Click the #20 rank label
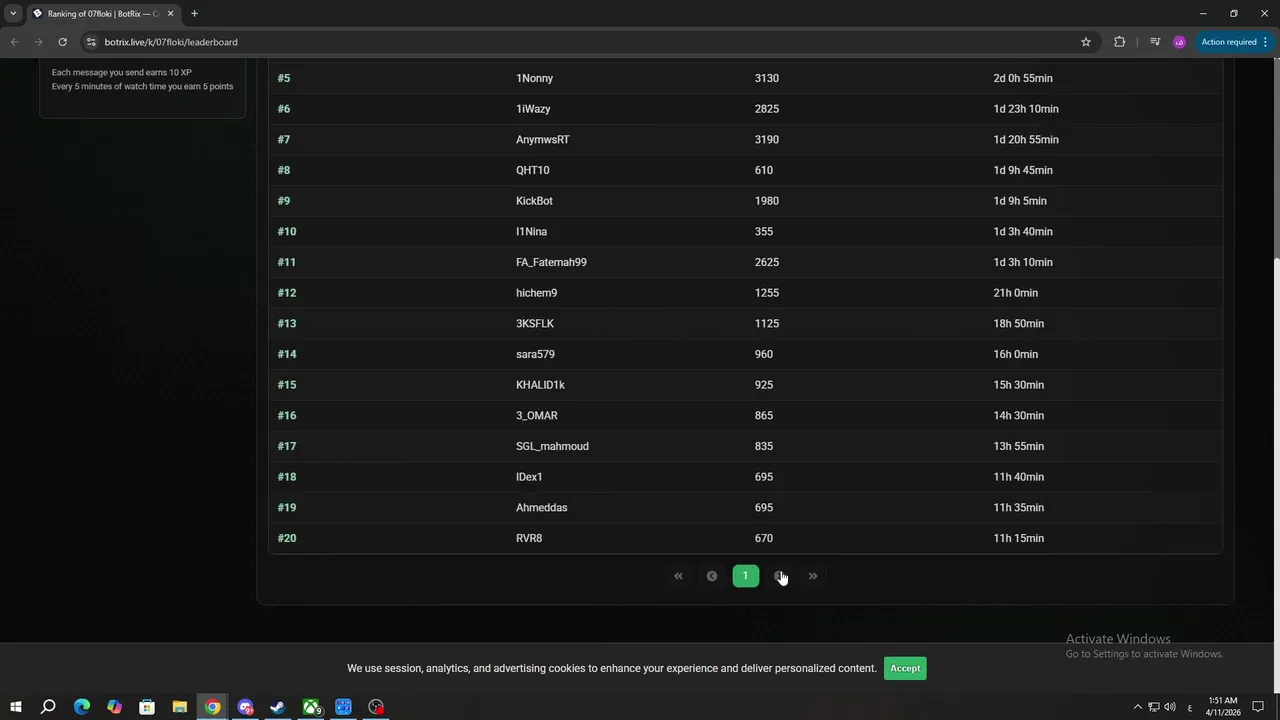Image resolution: width=1280 pixels, height=720 pixels. coord(287,538)
